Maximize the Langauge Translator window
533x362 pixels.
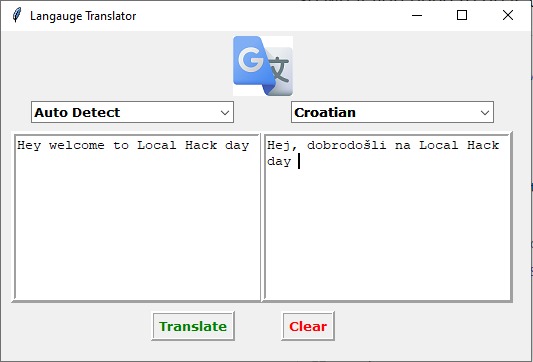click(x=462, y=15)
